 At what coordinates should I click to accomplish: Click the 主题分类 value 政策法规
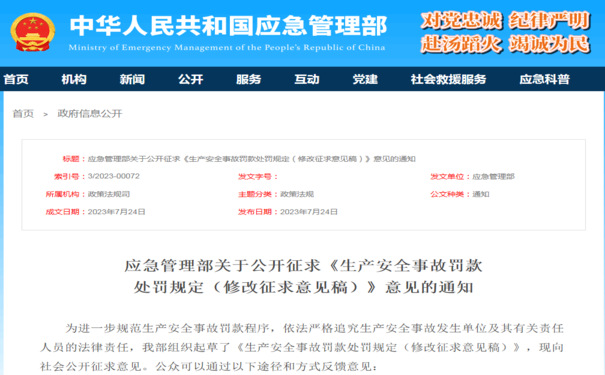297,194
